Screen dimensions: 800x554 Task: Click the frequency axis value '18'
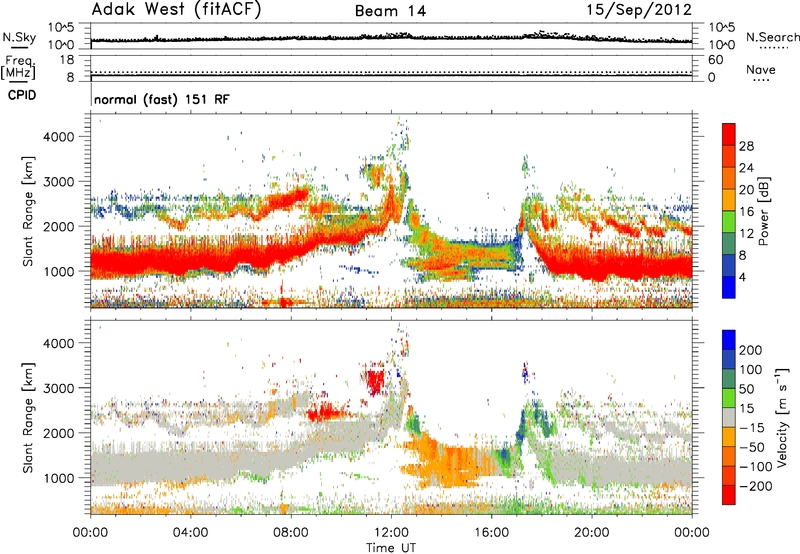tap(67, 60)
